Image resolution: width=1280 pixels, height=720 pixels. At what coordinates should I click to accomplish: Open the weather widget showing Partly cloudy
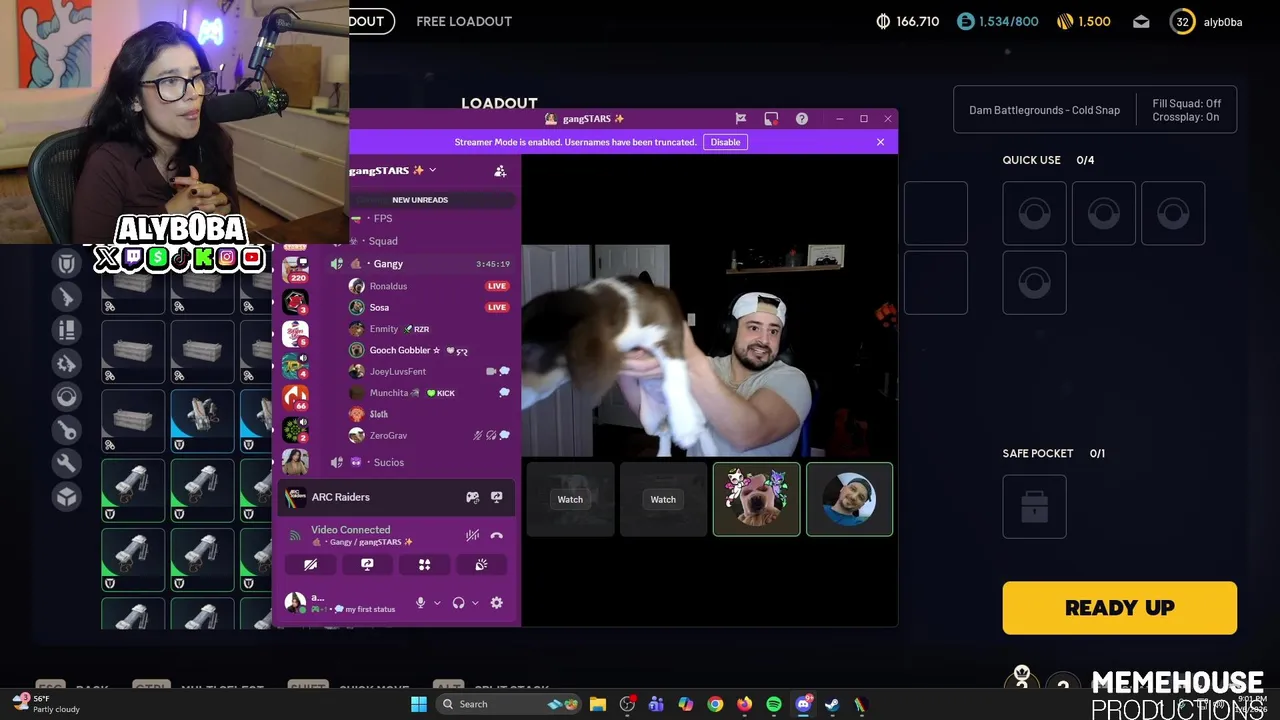[x=46, y=704]
